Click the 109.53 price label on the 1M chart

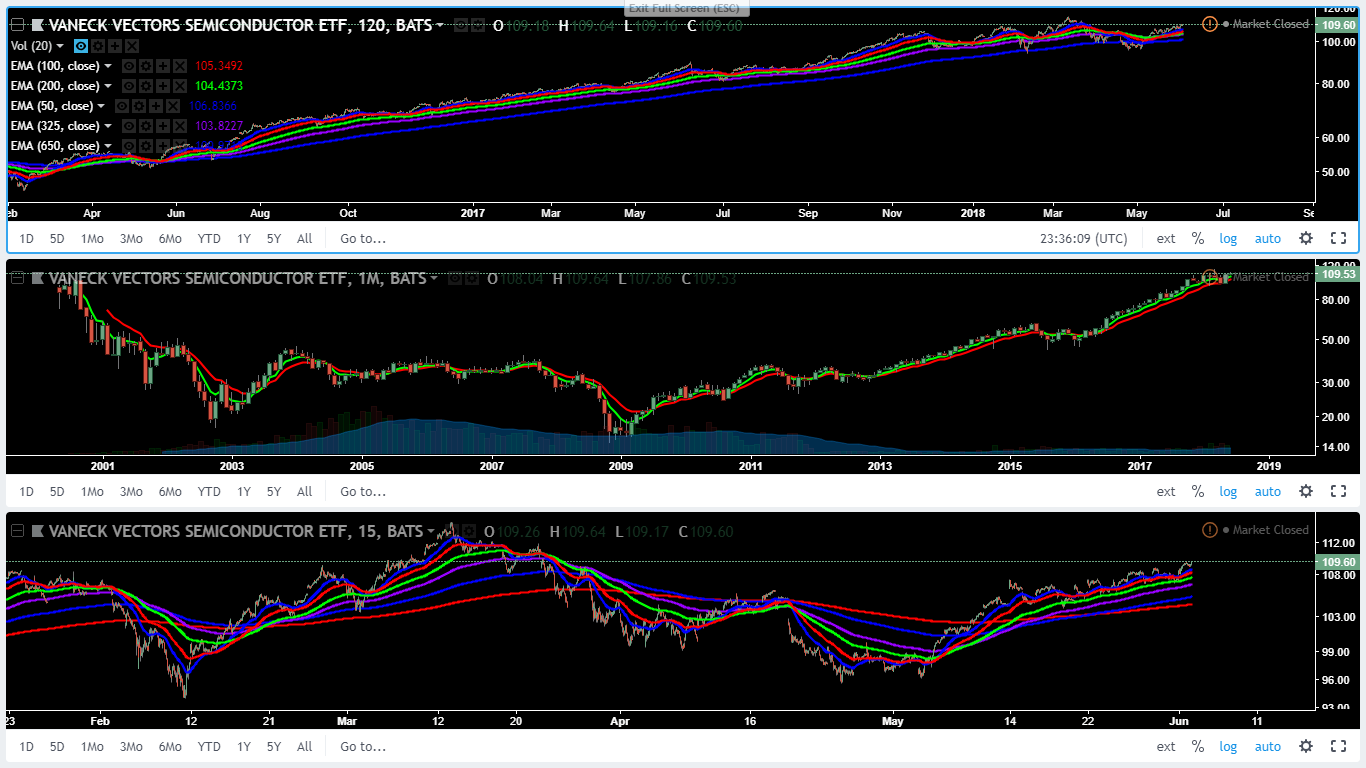1338,273
